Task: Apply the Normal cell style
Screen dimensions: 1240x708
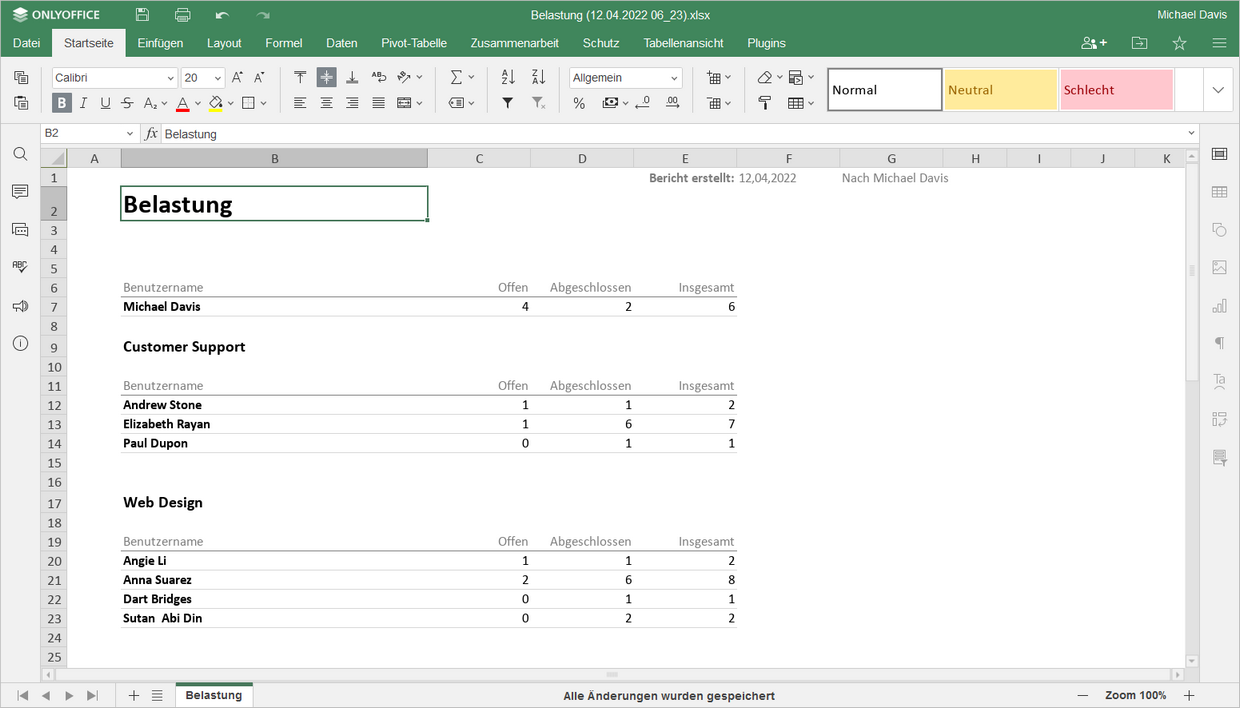Action: [885, 90]
